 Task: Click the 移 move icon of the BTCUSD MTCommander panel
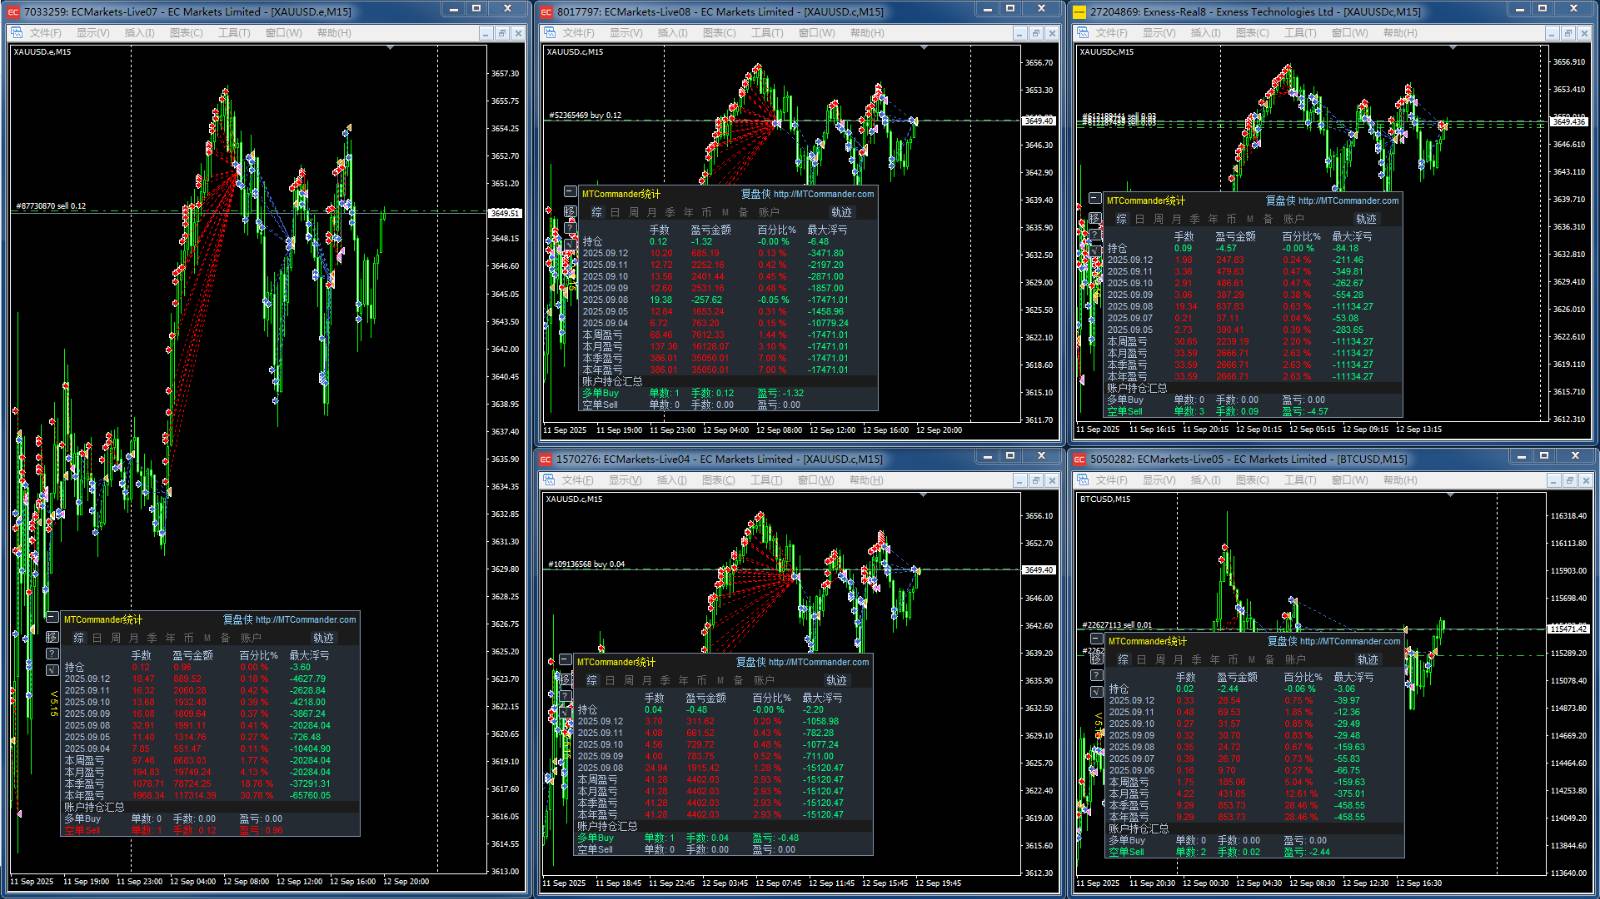point(1096,657)
